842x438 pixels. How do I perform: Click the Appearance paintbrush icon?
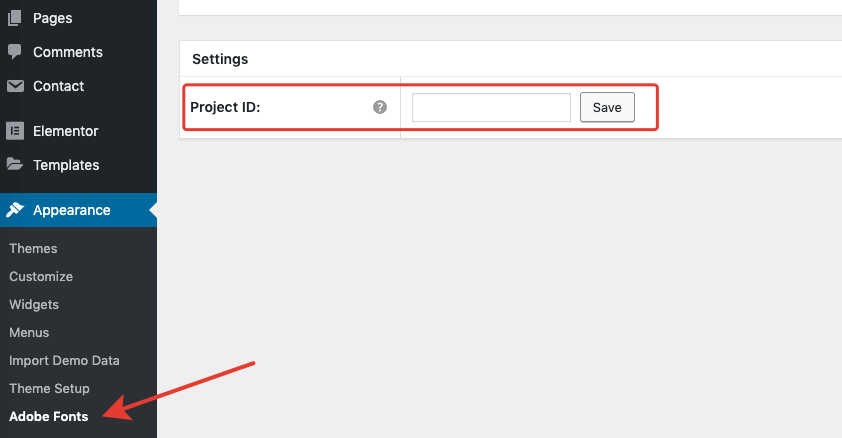15,210
